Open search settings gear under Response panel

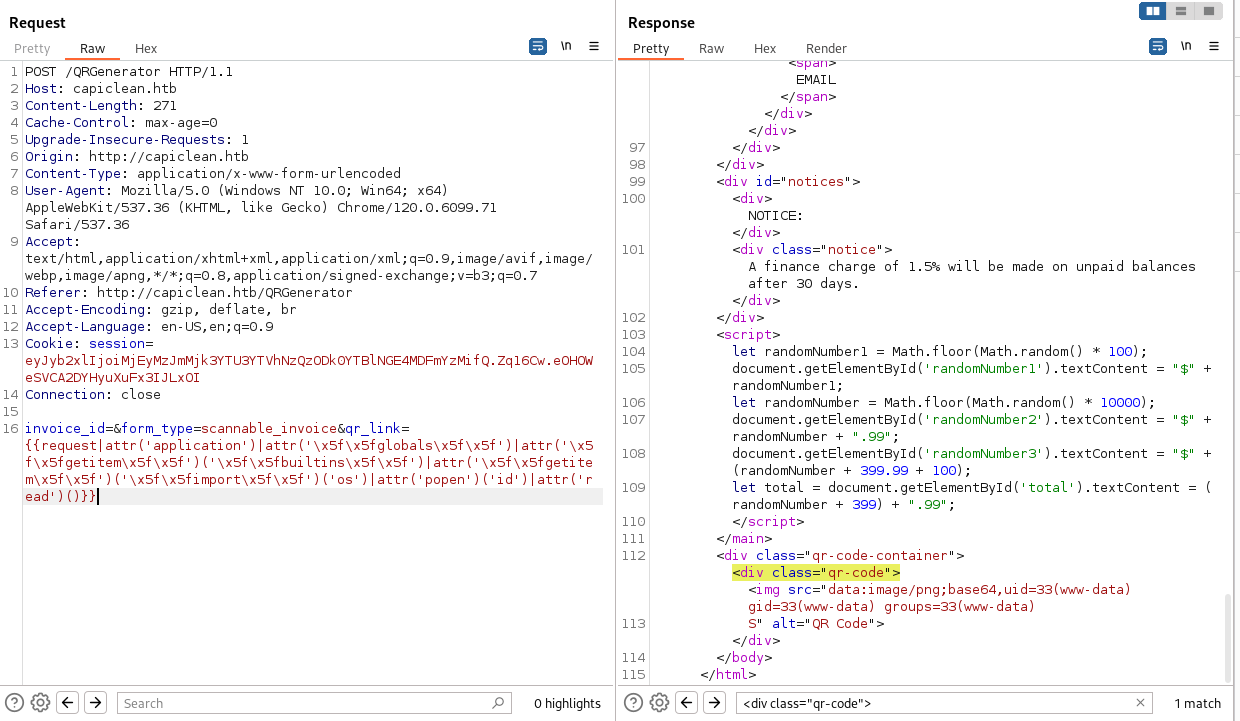tap(658, 702)
